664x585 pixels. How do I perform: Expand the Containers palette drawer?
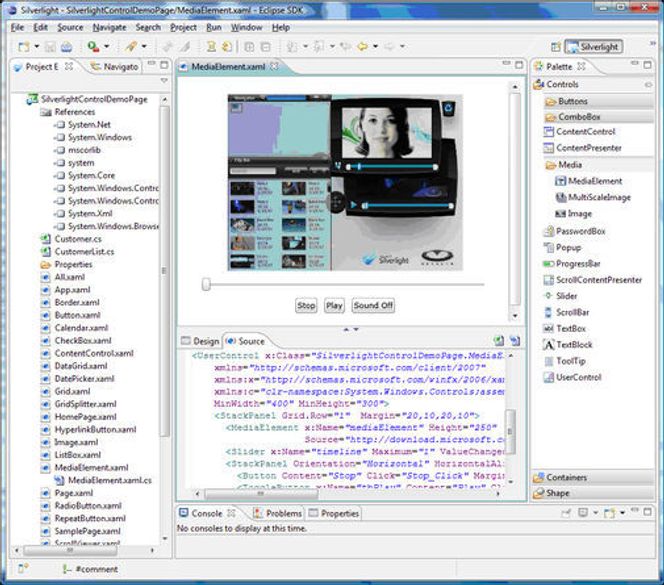(593, 477)
